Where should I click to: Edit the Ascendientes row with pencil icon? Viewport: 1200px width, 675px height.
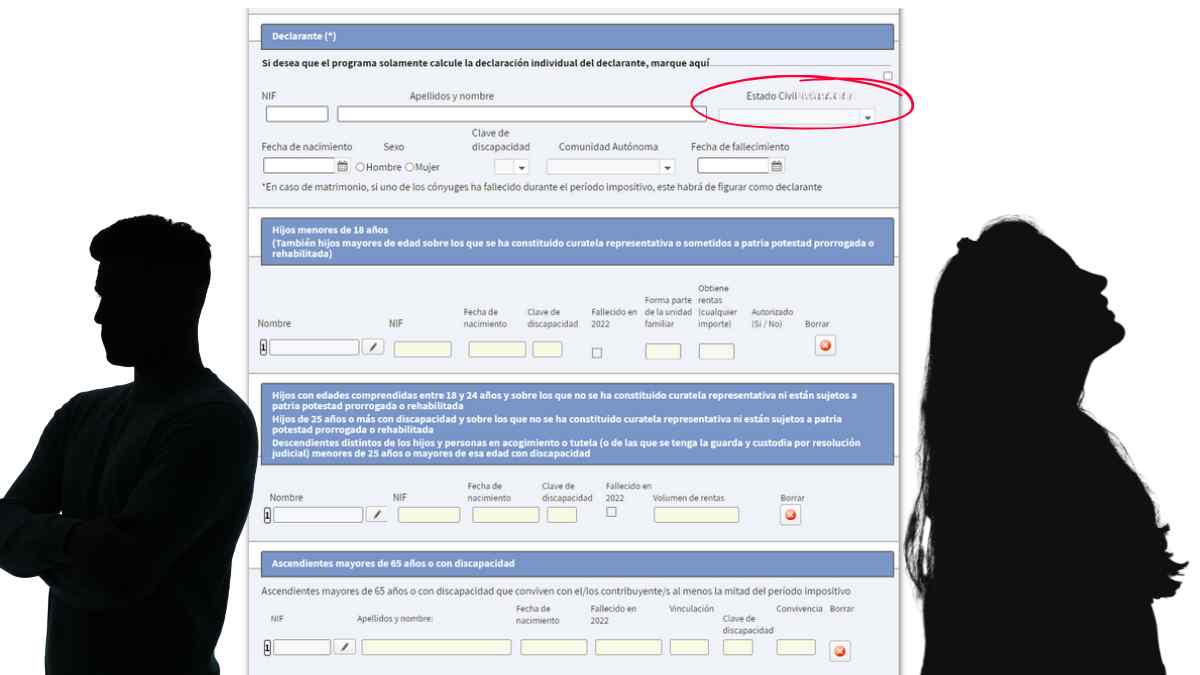(x=344, y=647)
